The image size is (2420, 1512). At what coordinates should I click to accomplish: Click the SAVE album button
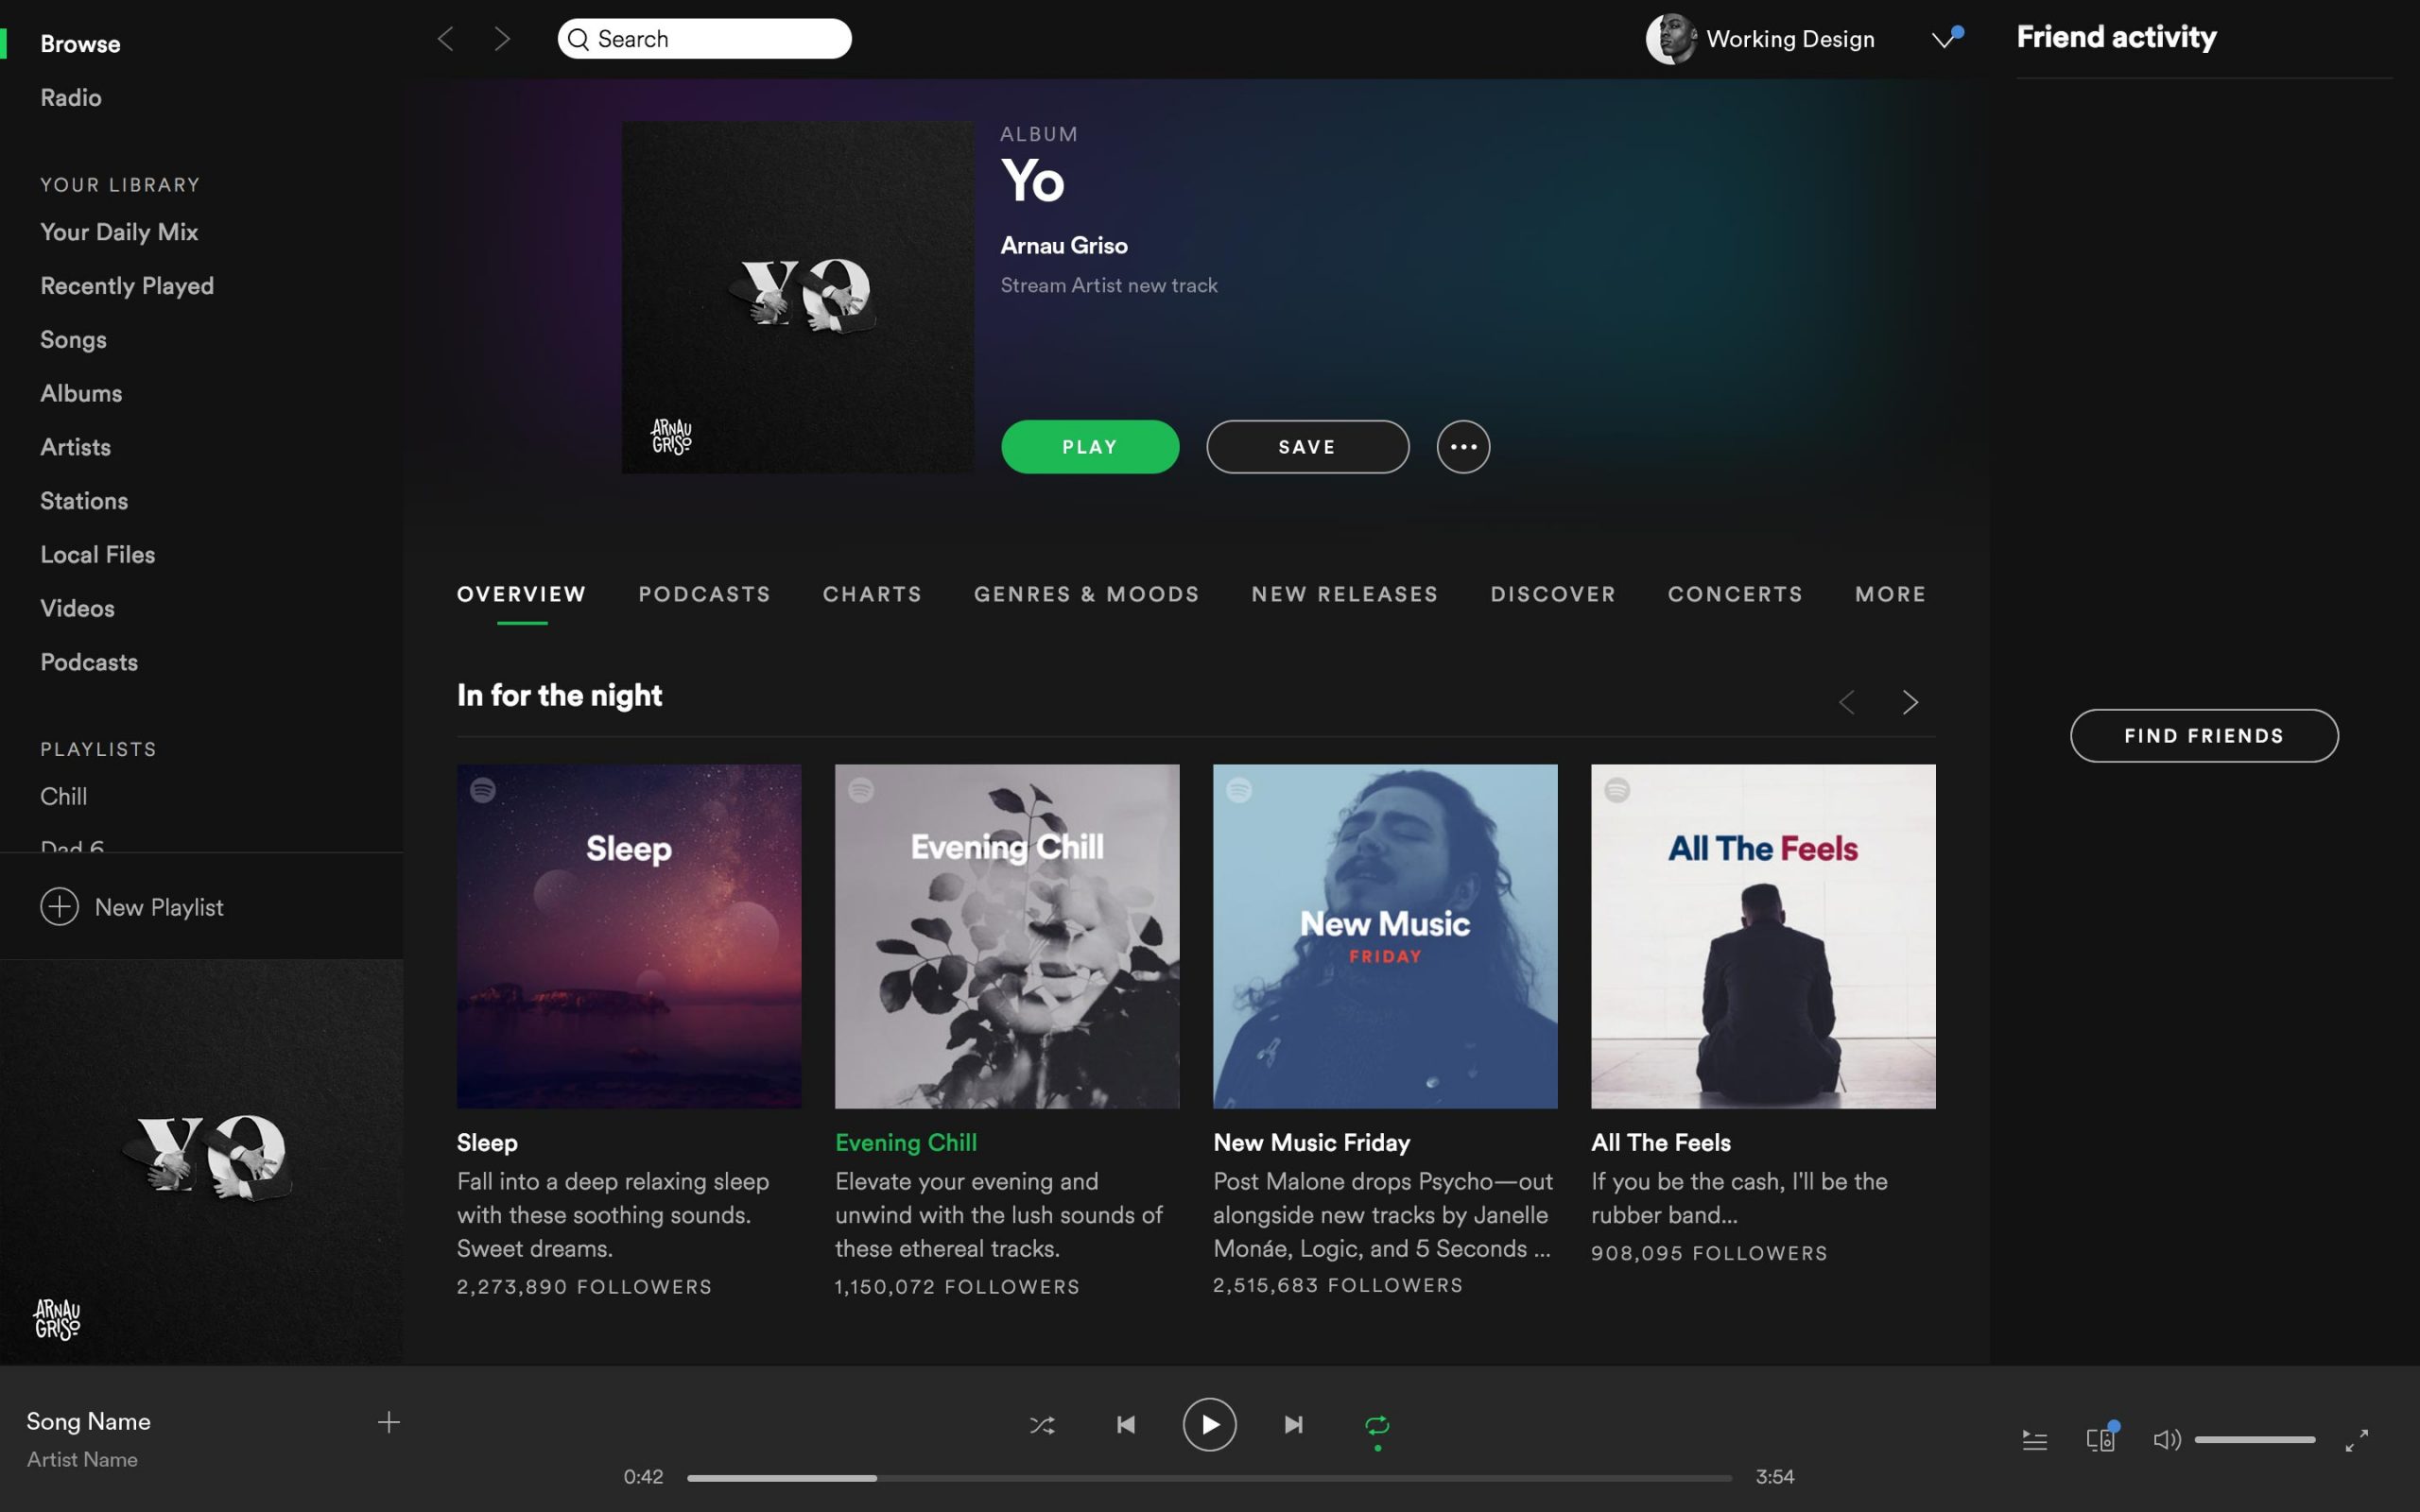[1307, 447]
